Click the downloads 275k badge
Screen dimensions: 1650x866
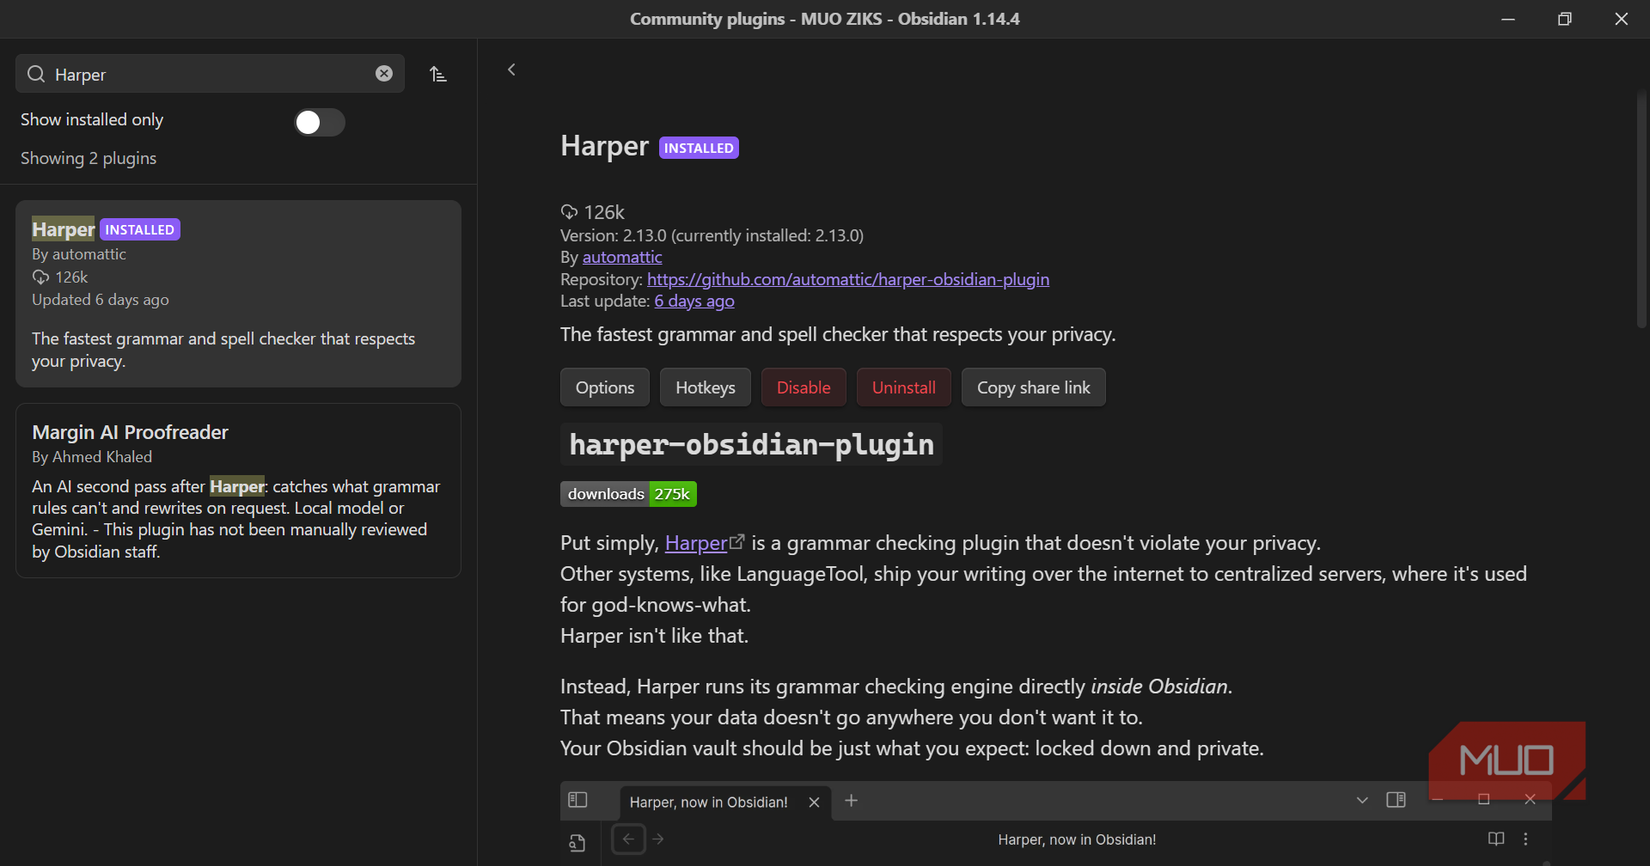click(628, 494)
